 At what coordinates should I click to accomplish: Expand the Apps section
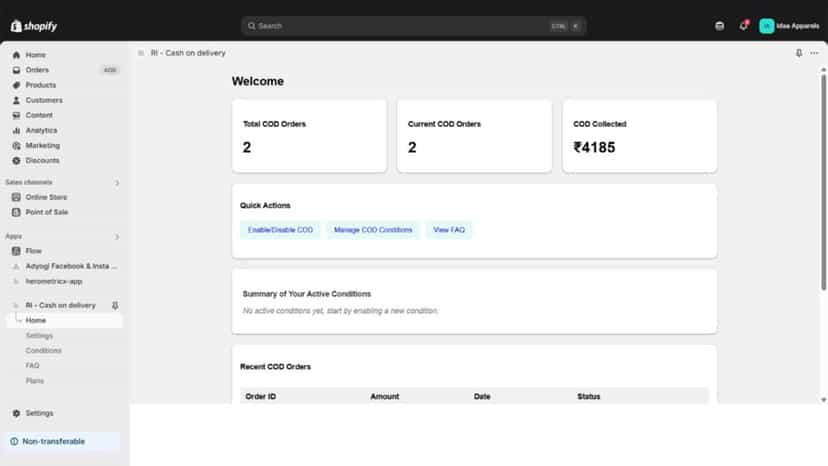(x=117, y=237)
